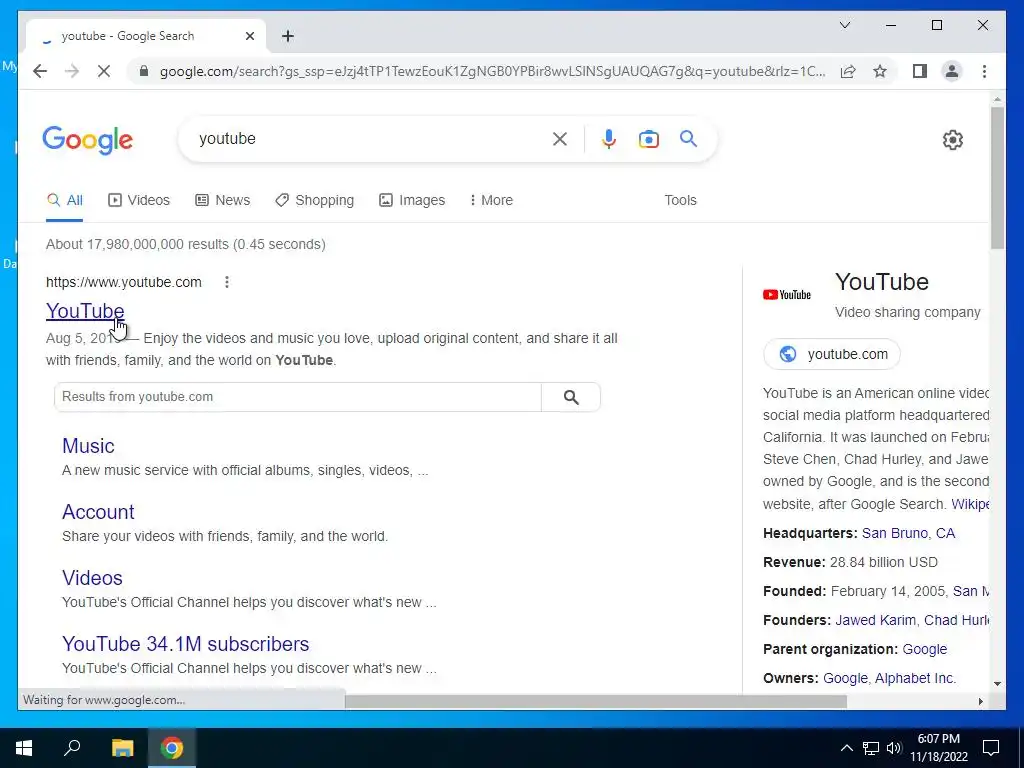Open the Chrome side panel icon
The width and height of the screenshot is (1024, 768).
[x=920, y=71]
